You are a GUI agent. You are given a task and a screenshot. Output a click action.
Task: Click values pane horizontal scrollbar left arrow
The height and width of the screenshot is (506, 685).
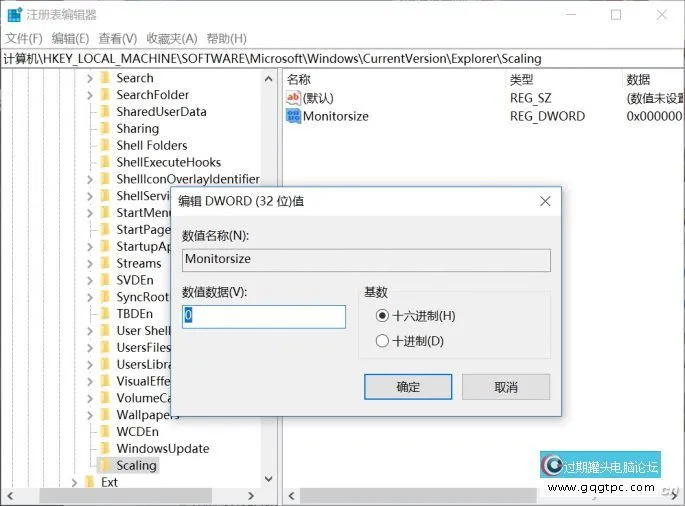pos(291,496)
